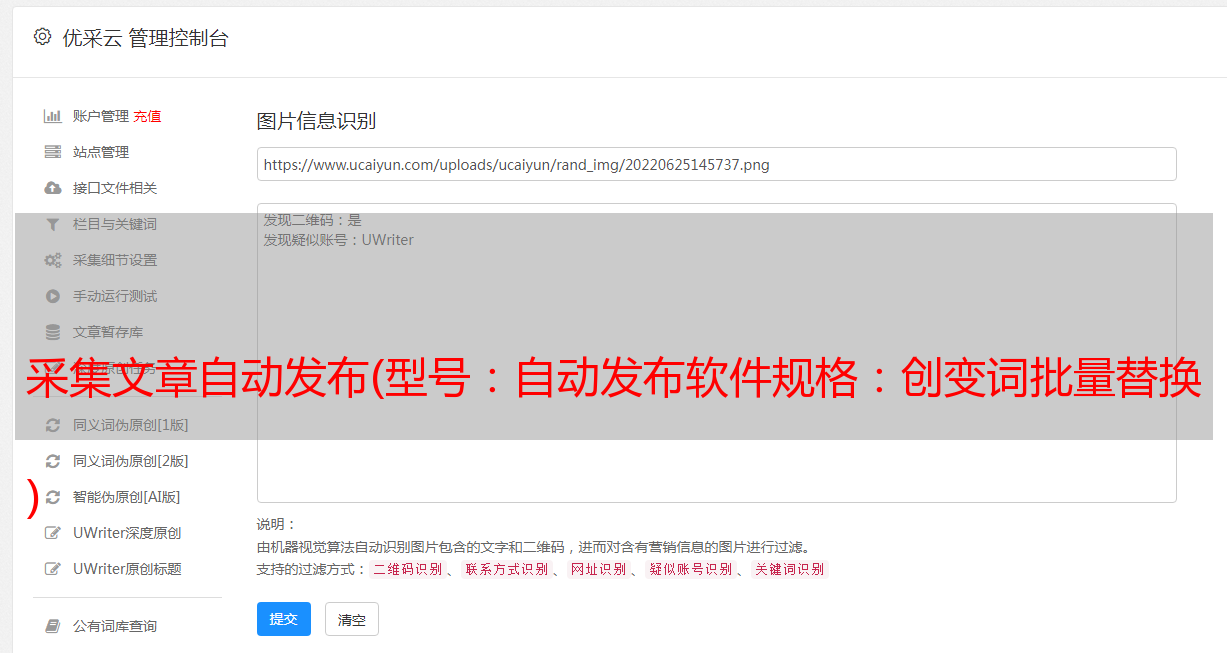Click the filter icon for 栏目与关键词

53,224
